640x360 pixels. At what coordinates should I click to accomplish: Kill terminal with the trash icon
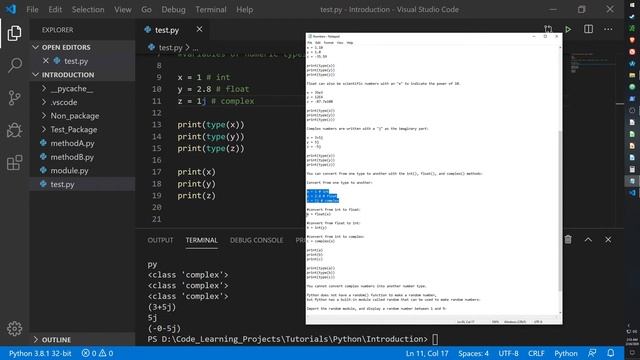[568, 240]
